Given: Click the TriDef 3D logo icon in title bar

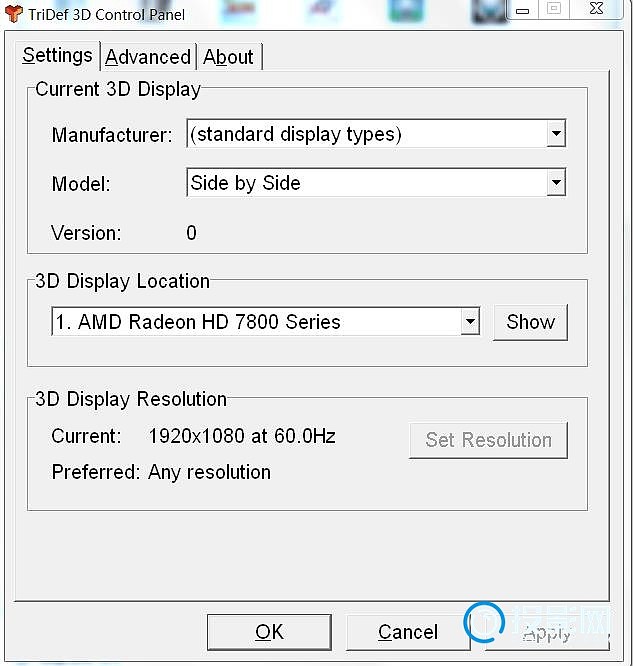Looking at the screenshot, I should [14, 14].
